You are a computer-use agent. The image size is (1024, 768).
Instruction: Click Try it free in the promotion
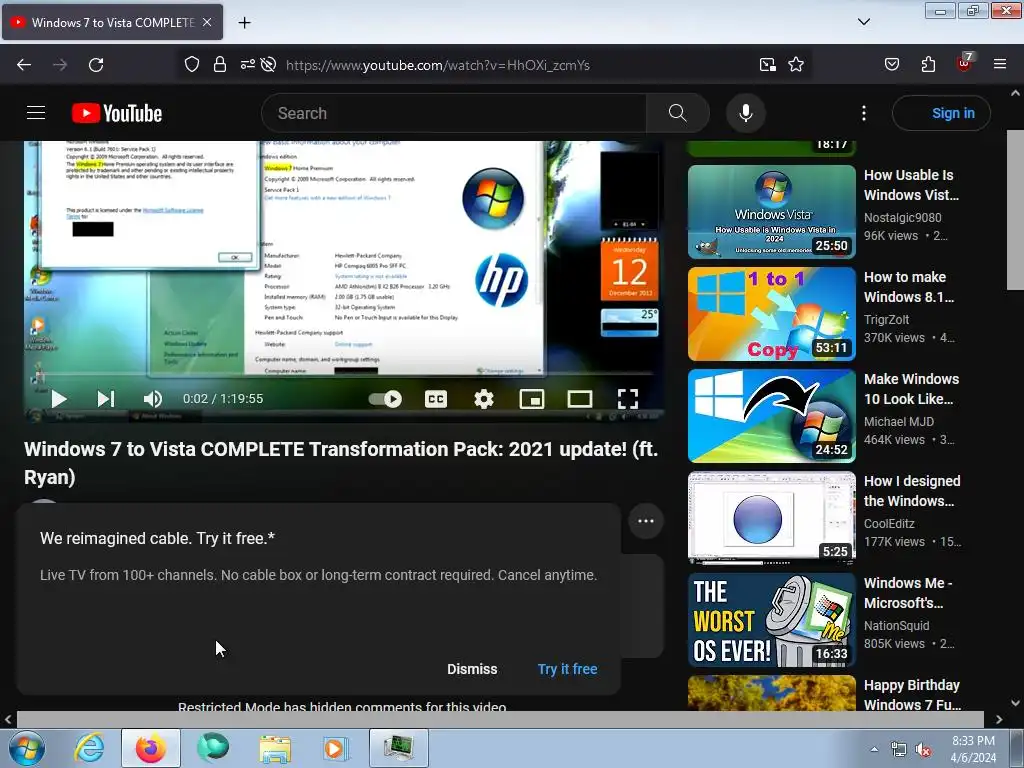point(568,669)
